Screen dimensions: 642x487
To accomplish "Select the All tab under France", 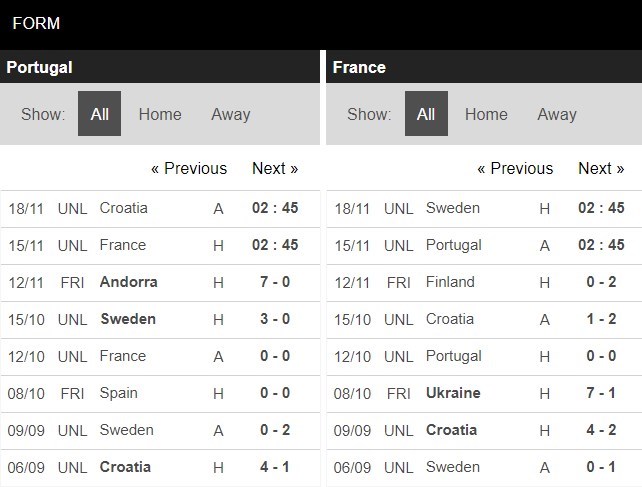I will (426, 114).
